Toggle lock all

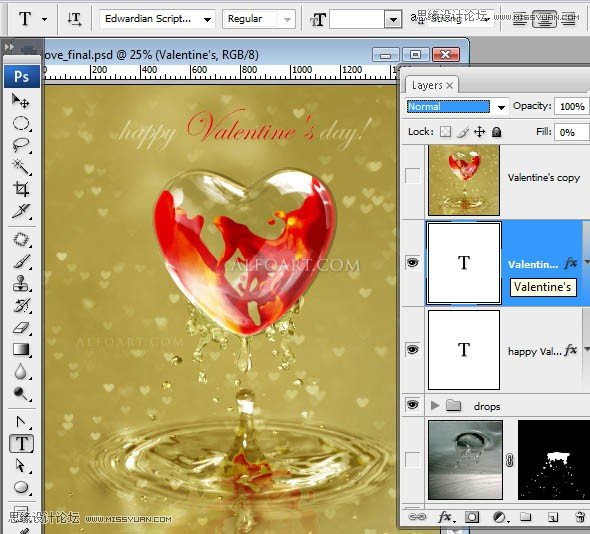497,132
